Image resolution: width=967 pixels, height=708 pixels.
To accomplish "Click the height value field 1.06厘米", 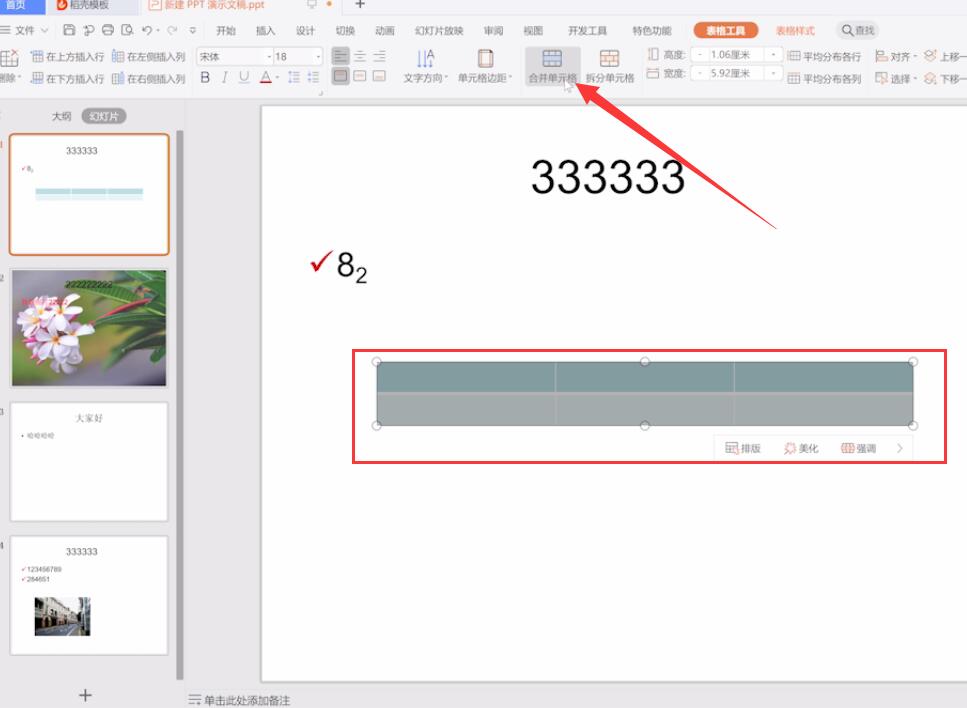I will click(735, 55).
